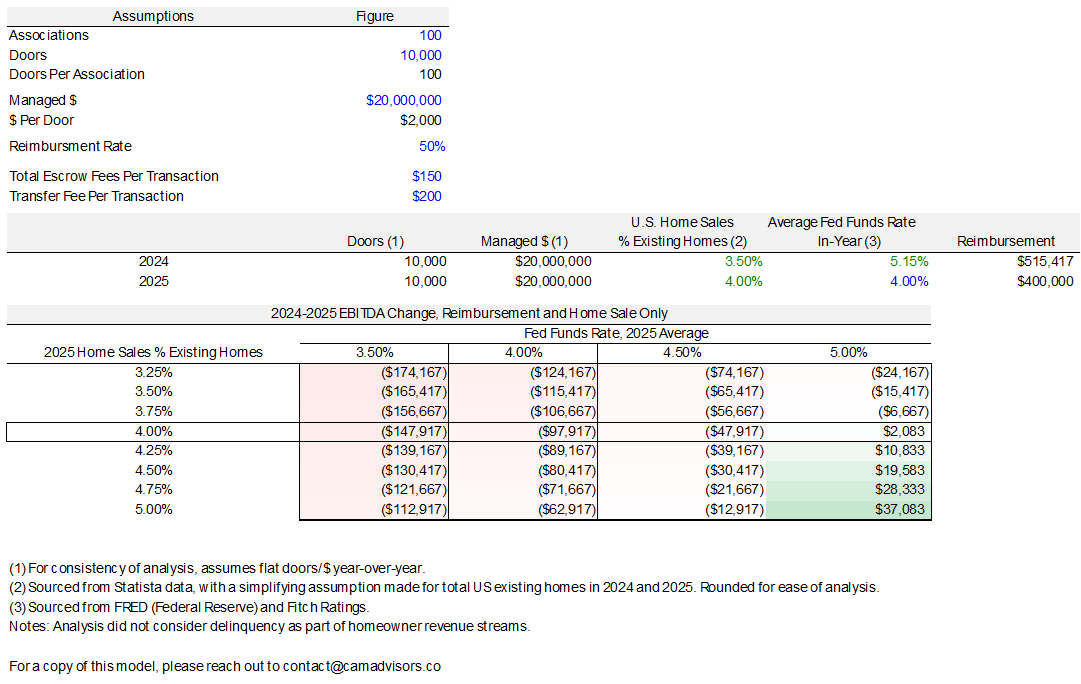Select the 2025 Home Sales % Existing Homes header
Screen dimensions: 1081x684
click(x=153, y=352)
